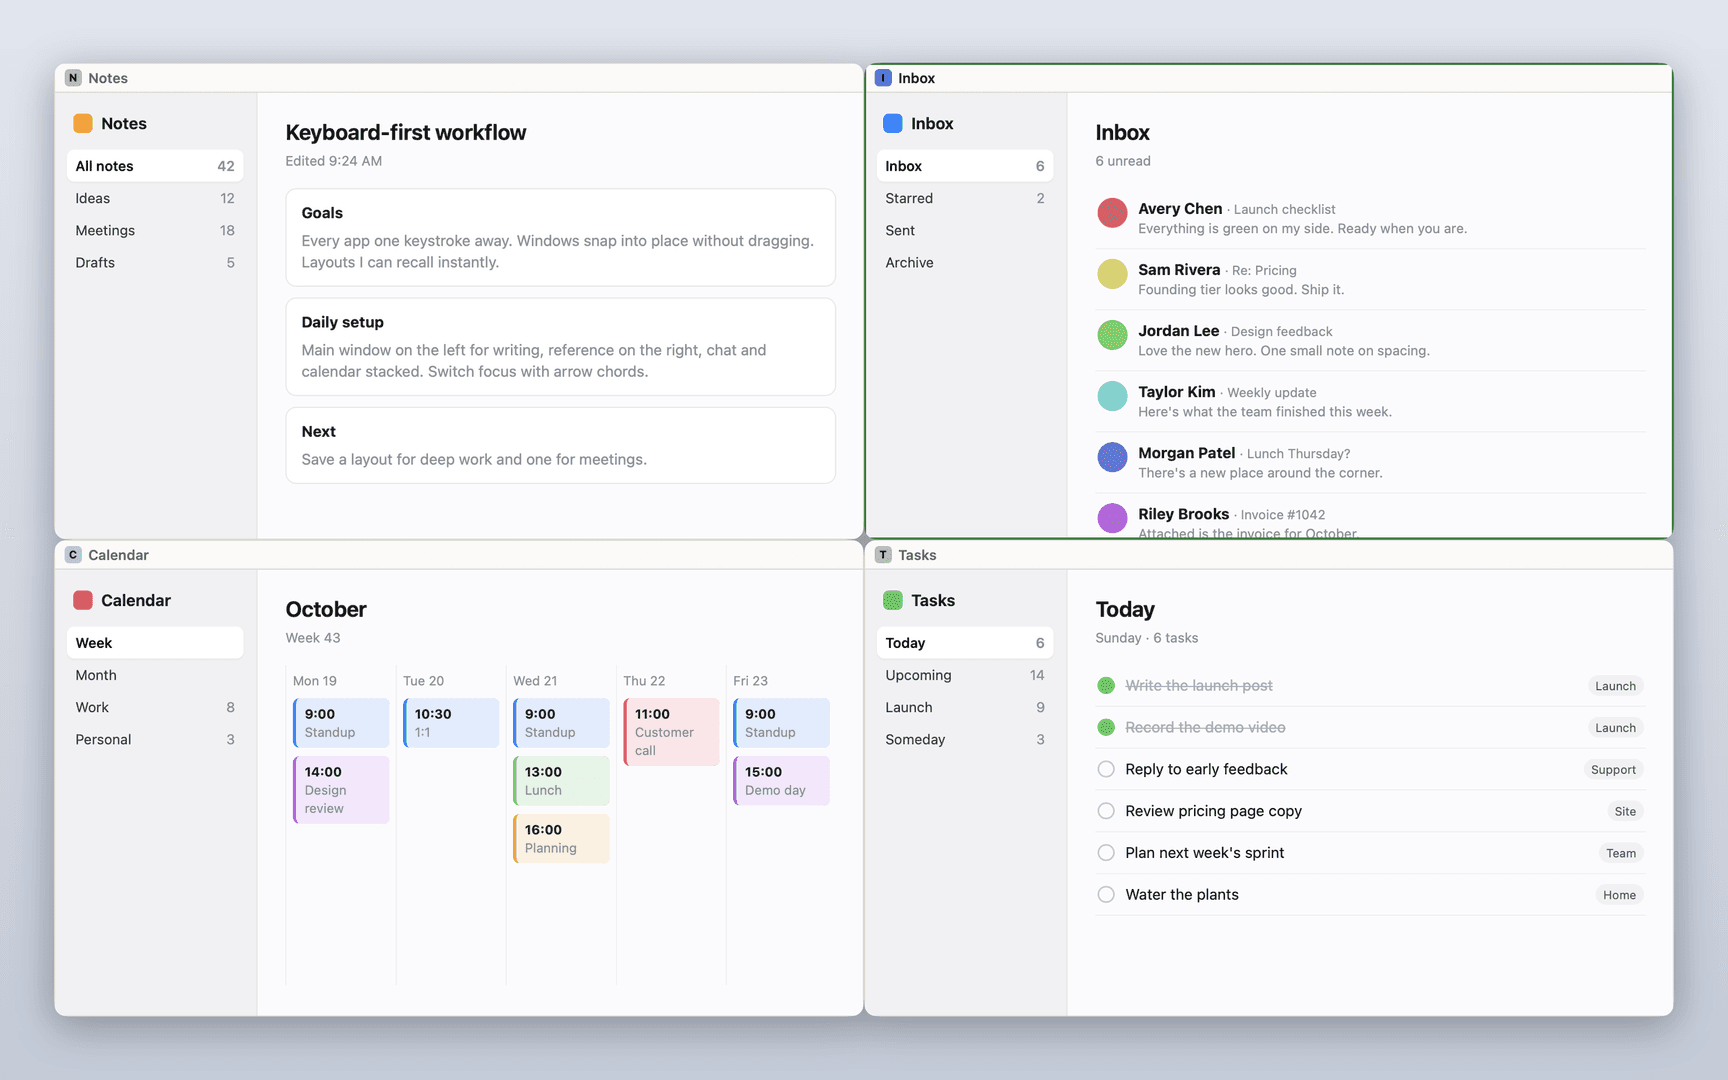
Task: Open Monday 14:00 Design review event
Action: 341,790
